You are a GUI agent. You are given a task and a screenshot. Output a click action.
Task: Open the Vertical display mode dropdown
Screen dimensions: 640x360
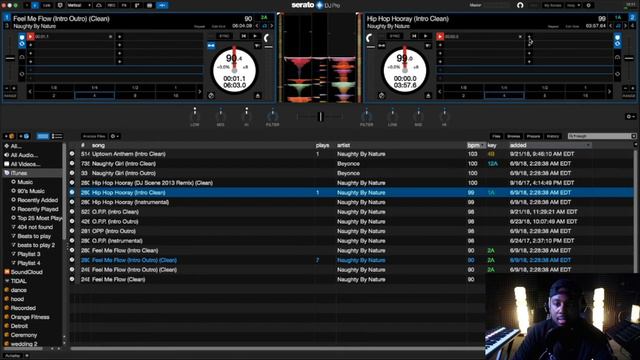pos(78,5)
